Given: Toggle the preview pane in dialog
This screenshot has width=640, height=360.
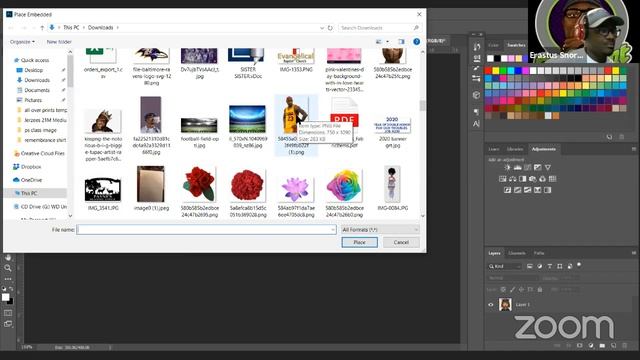Looking at the screenshot, I should (401, 42).
